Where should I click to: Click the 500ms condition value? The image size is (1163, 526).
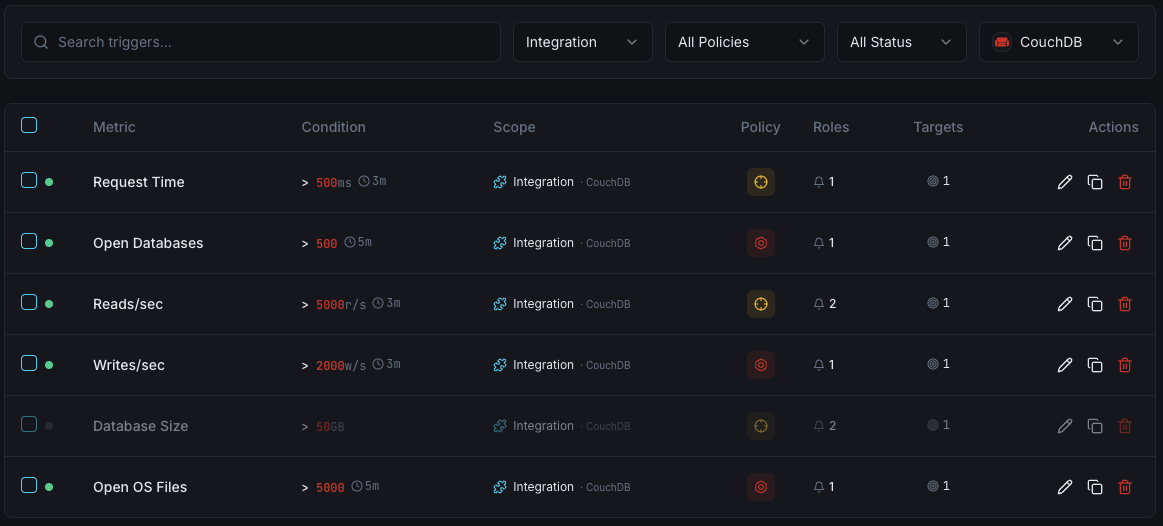coord(334,183)
